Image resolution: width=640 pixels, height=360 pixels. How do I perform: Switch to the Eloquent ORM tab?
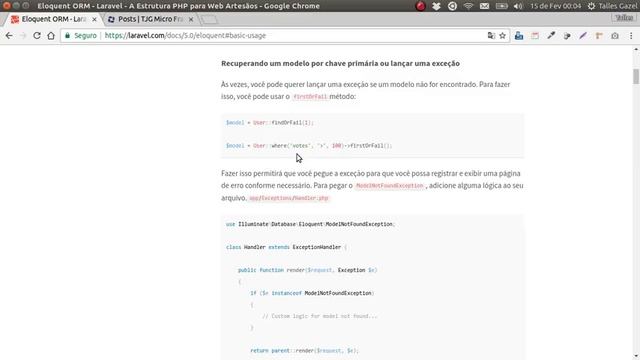(x=54, y=19)
